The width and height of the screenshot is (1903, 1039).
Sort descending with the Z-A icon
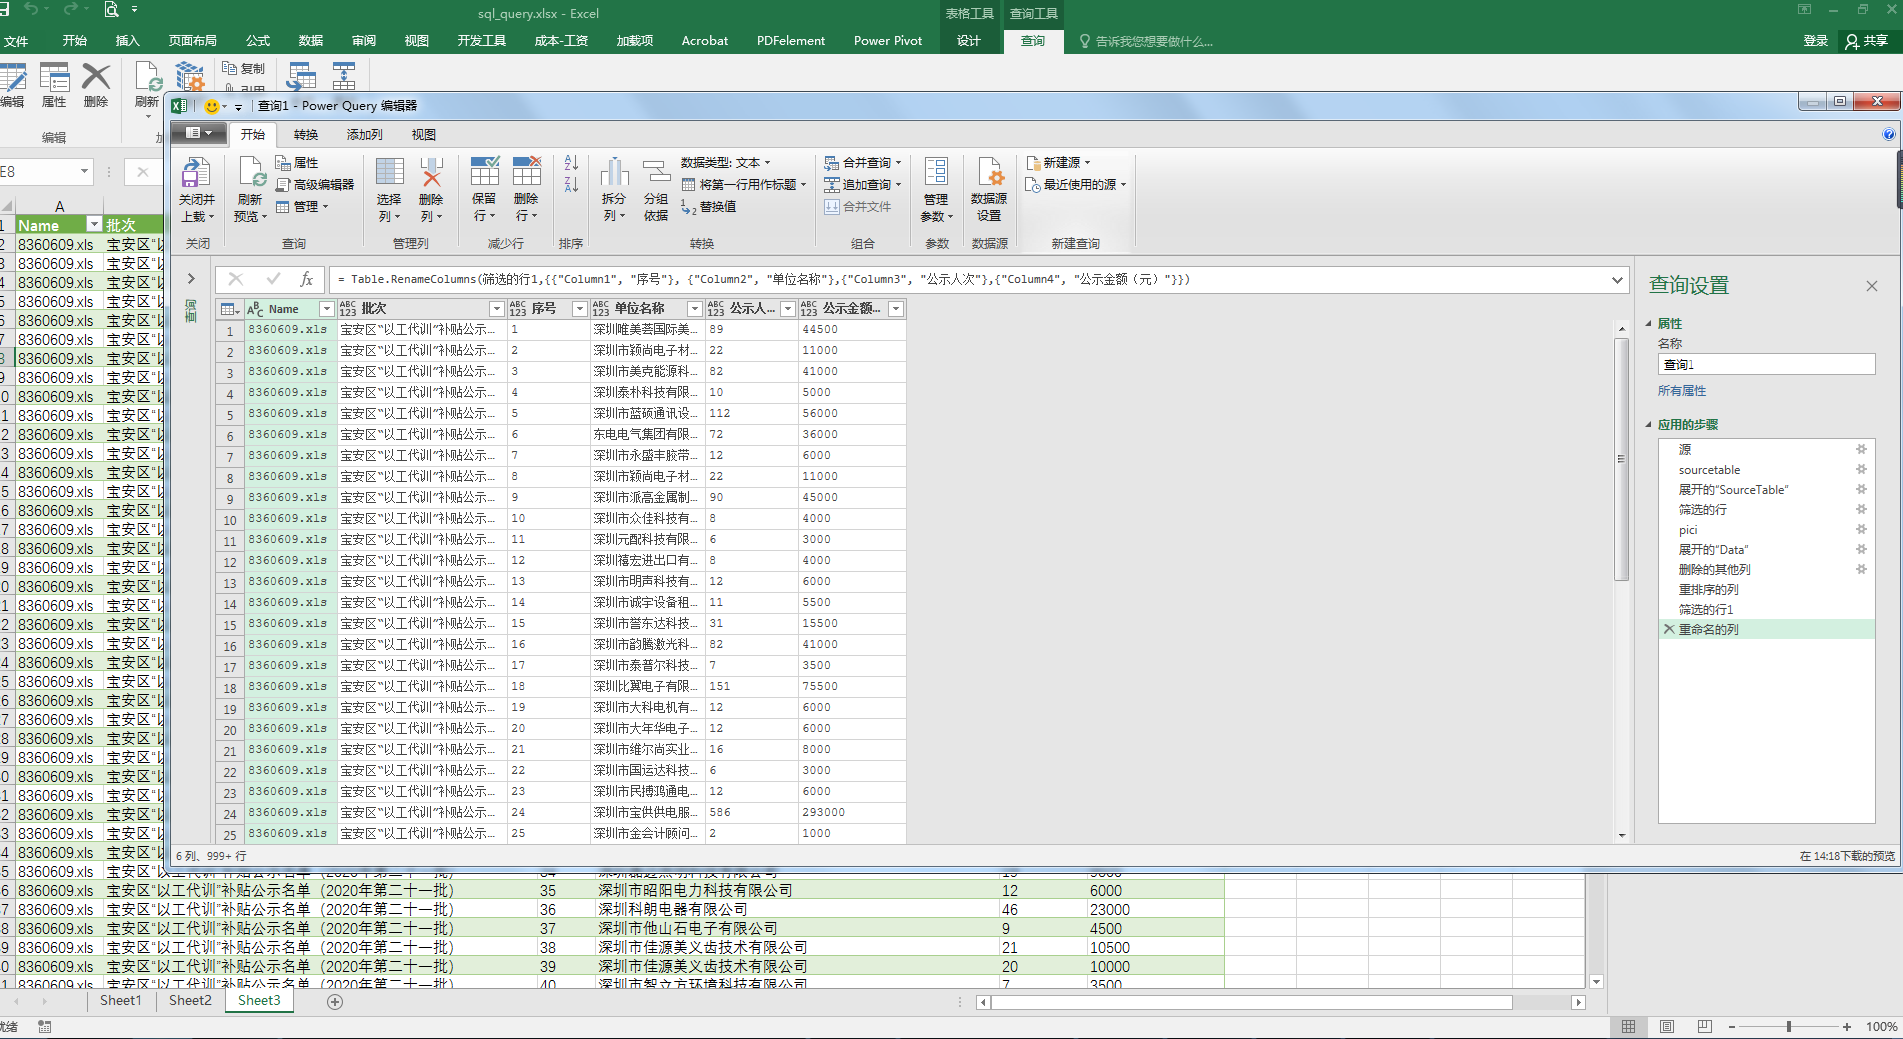click(571, 184)
